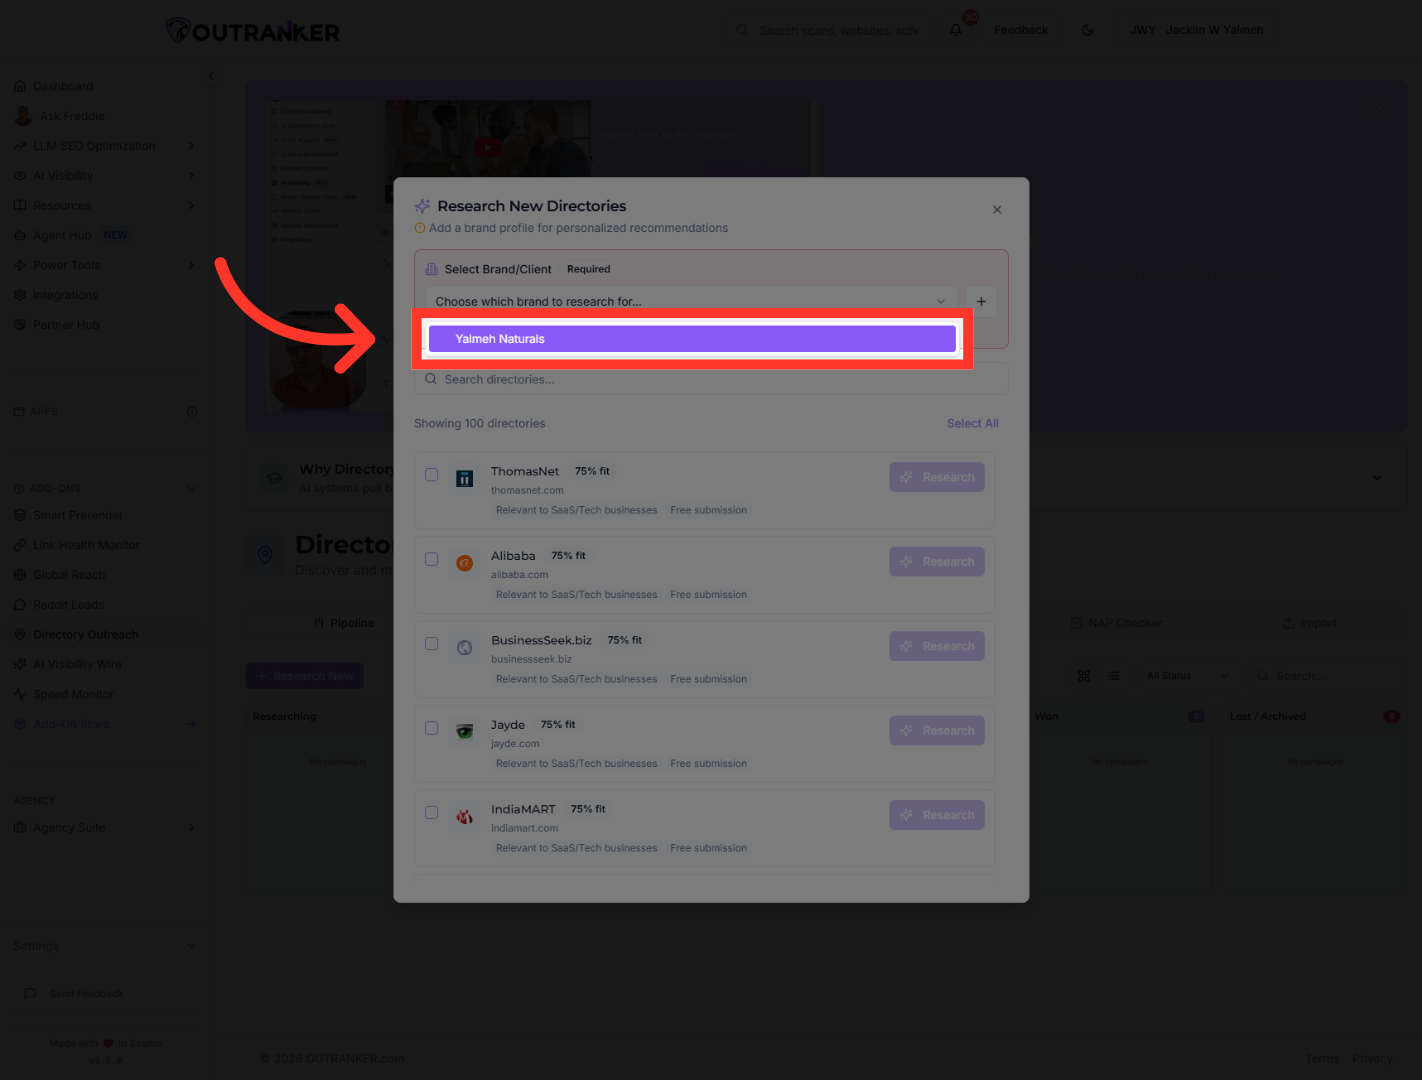Open Directory Outreach in the sidebar

tap(85, 635)
